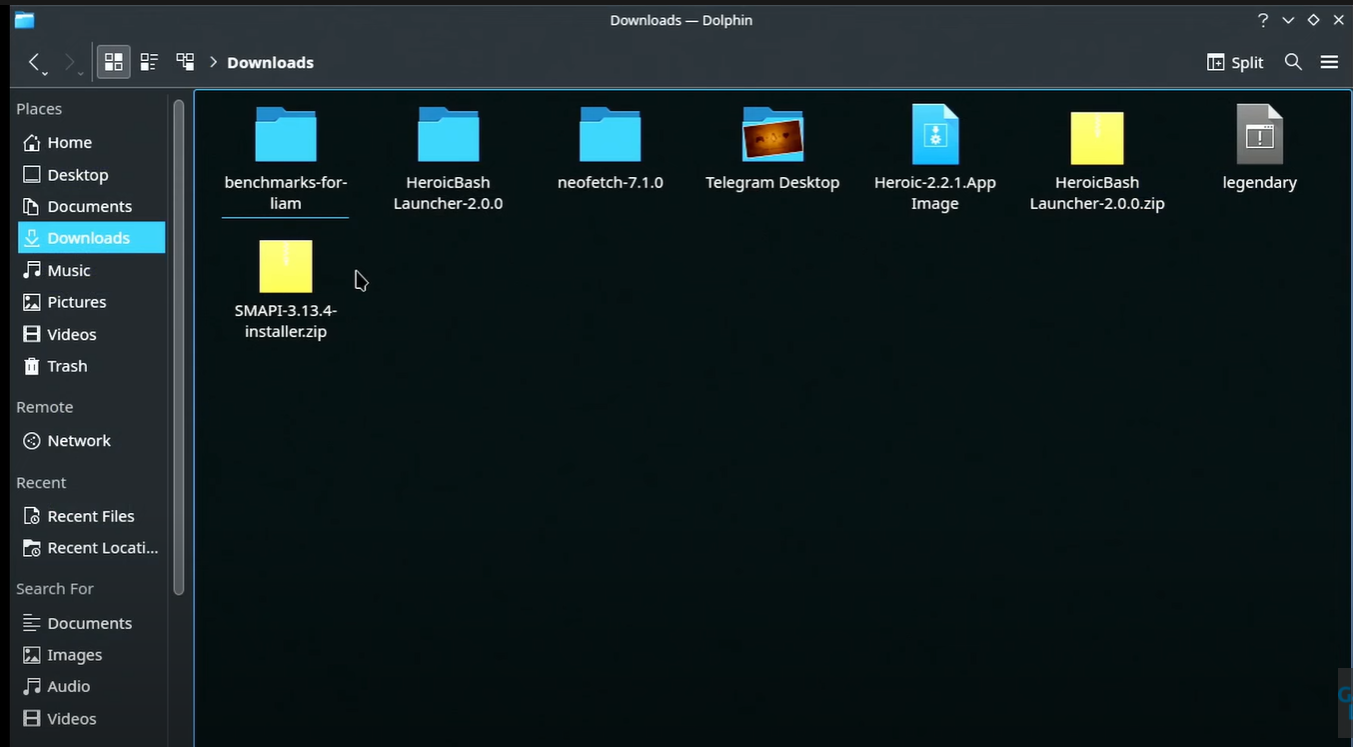Open Documents under Places
This screenshot has height=747, width=1353.
(91, 206)
